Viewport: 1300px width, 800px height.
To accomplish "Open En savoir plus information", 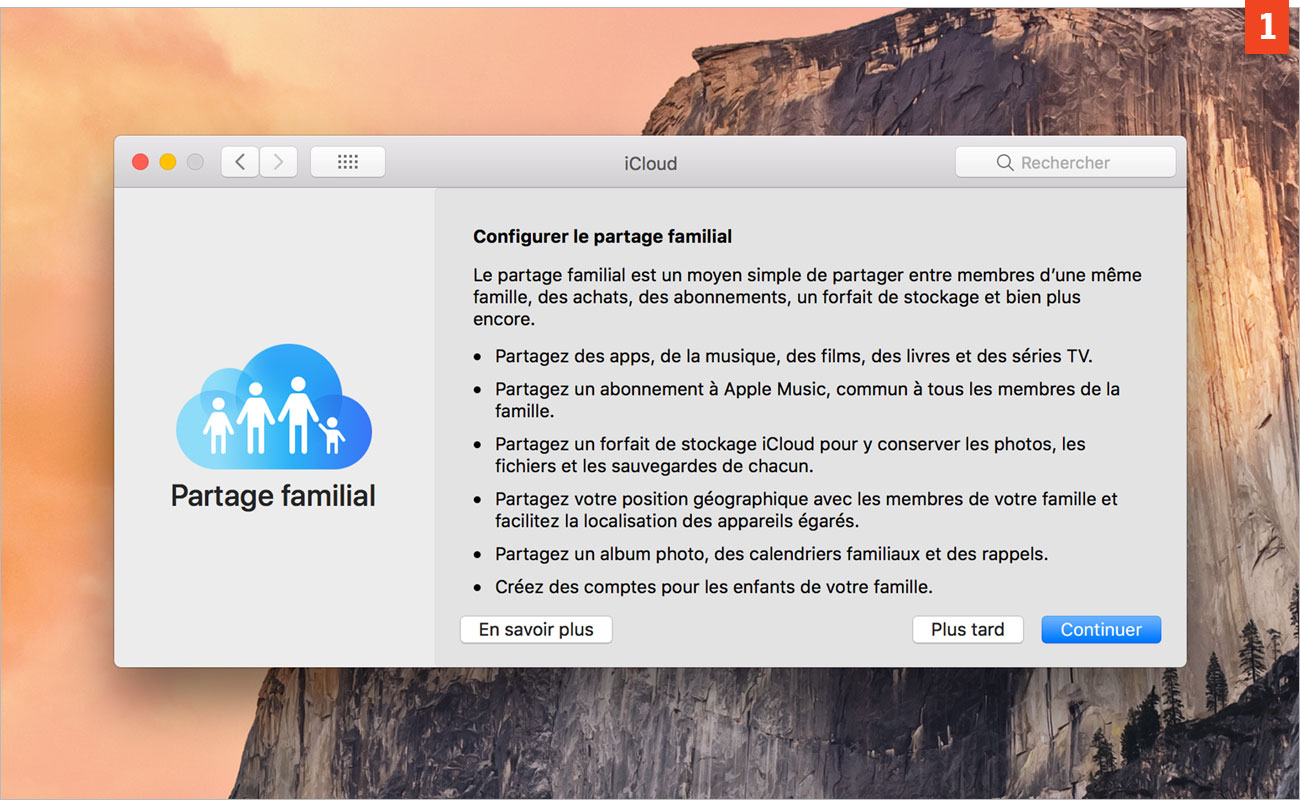I will (536, 630).
